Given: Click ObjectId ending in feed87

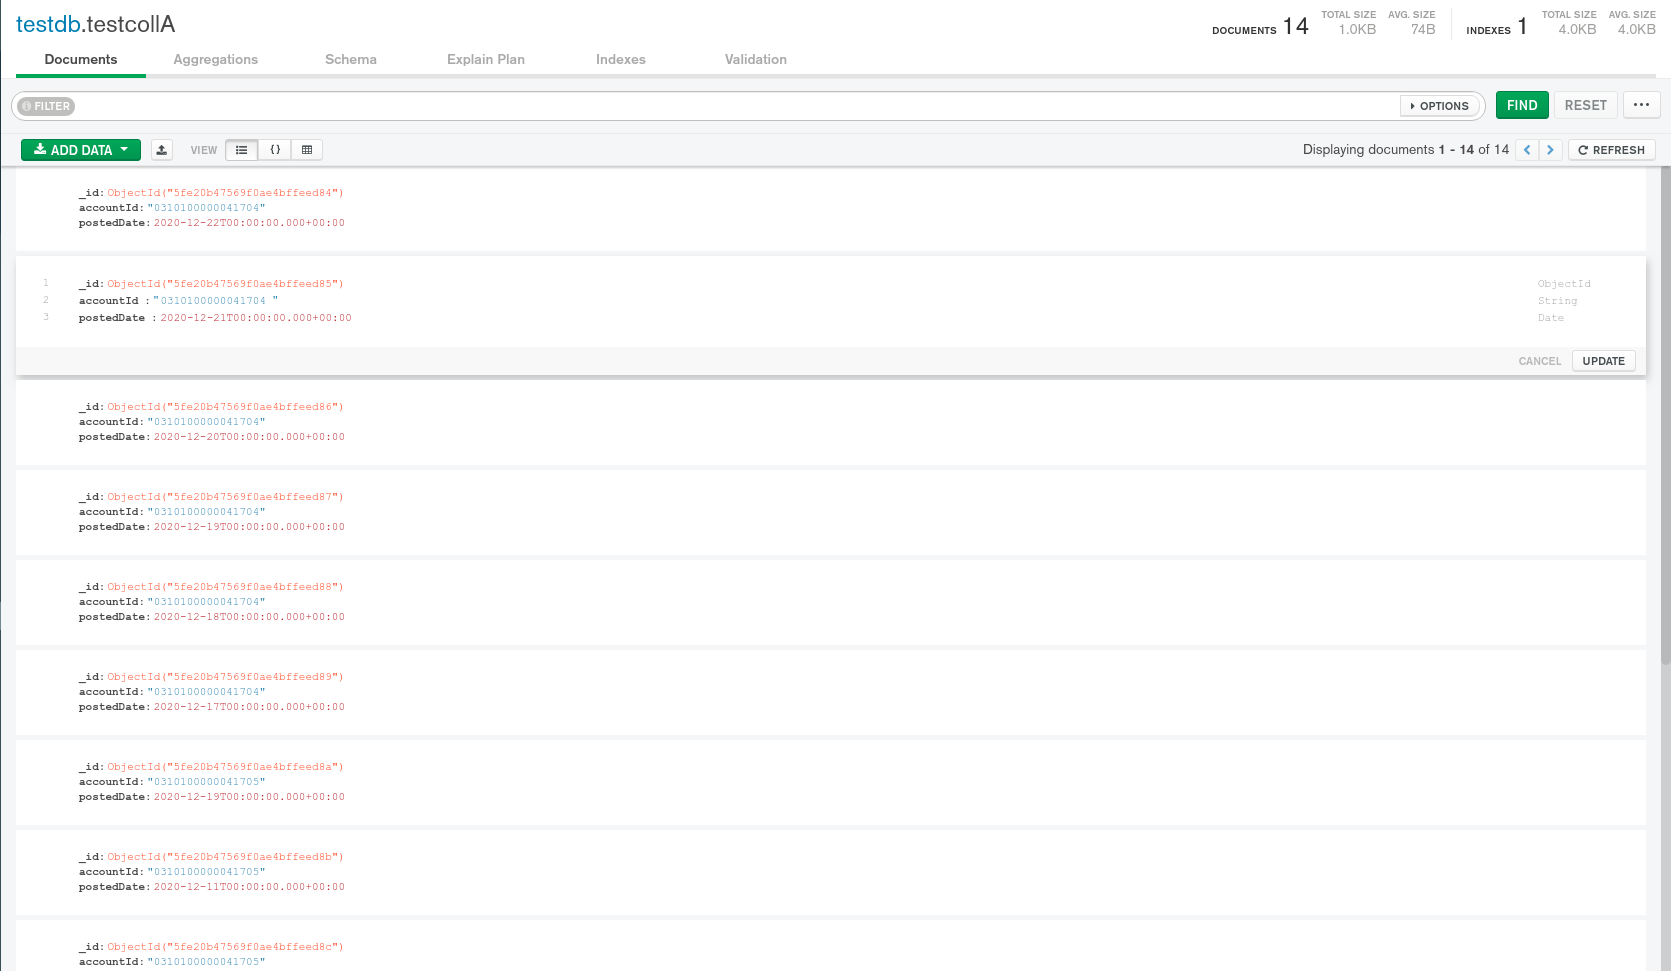Looking at the screenshot, I should pyautogui.click(x=225, y=497).
